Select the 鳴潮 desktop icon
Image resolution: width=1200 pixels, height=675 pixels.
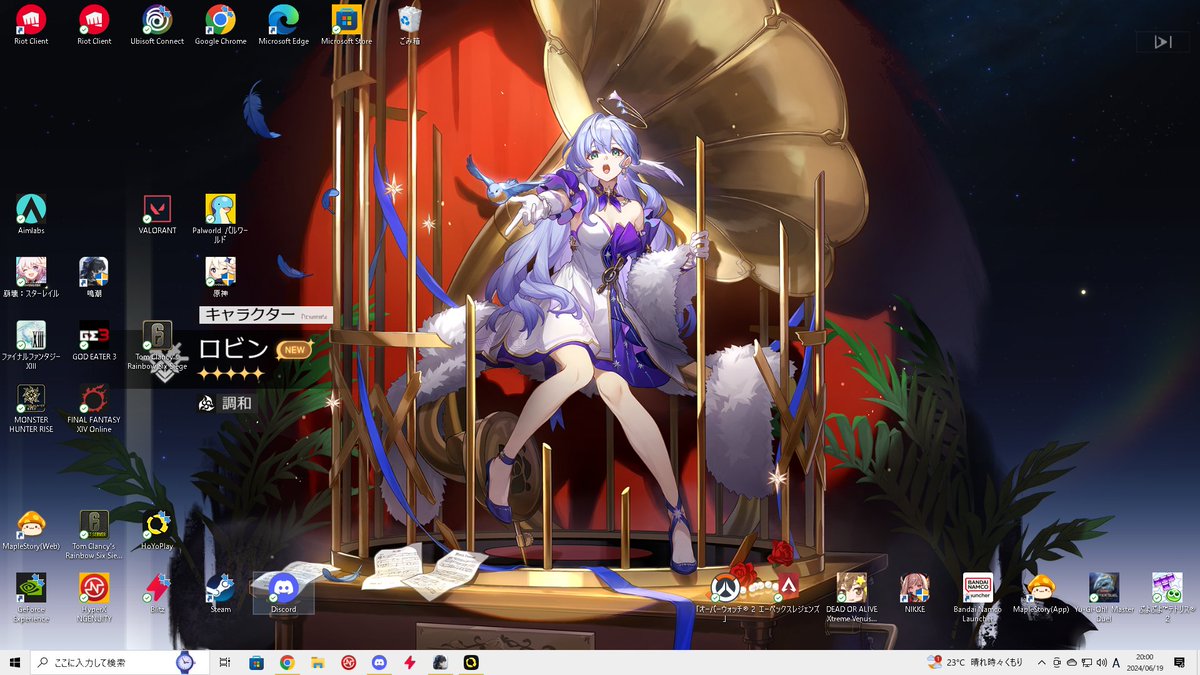(x=94, y=277)
